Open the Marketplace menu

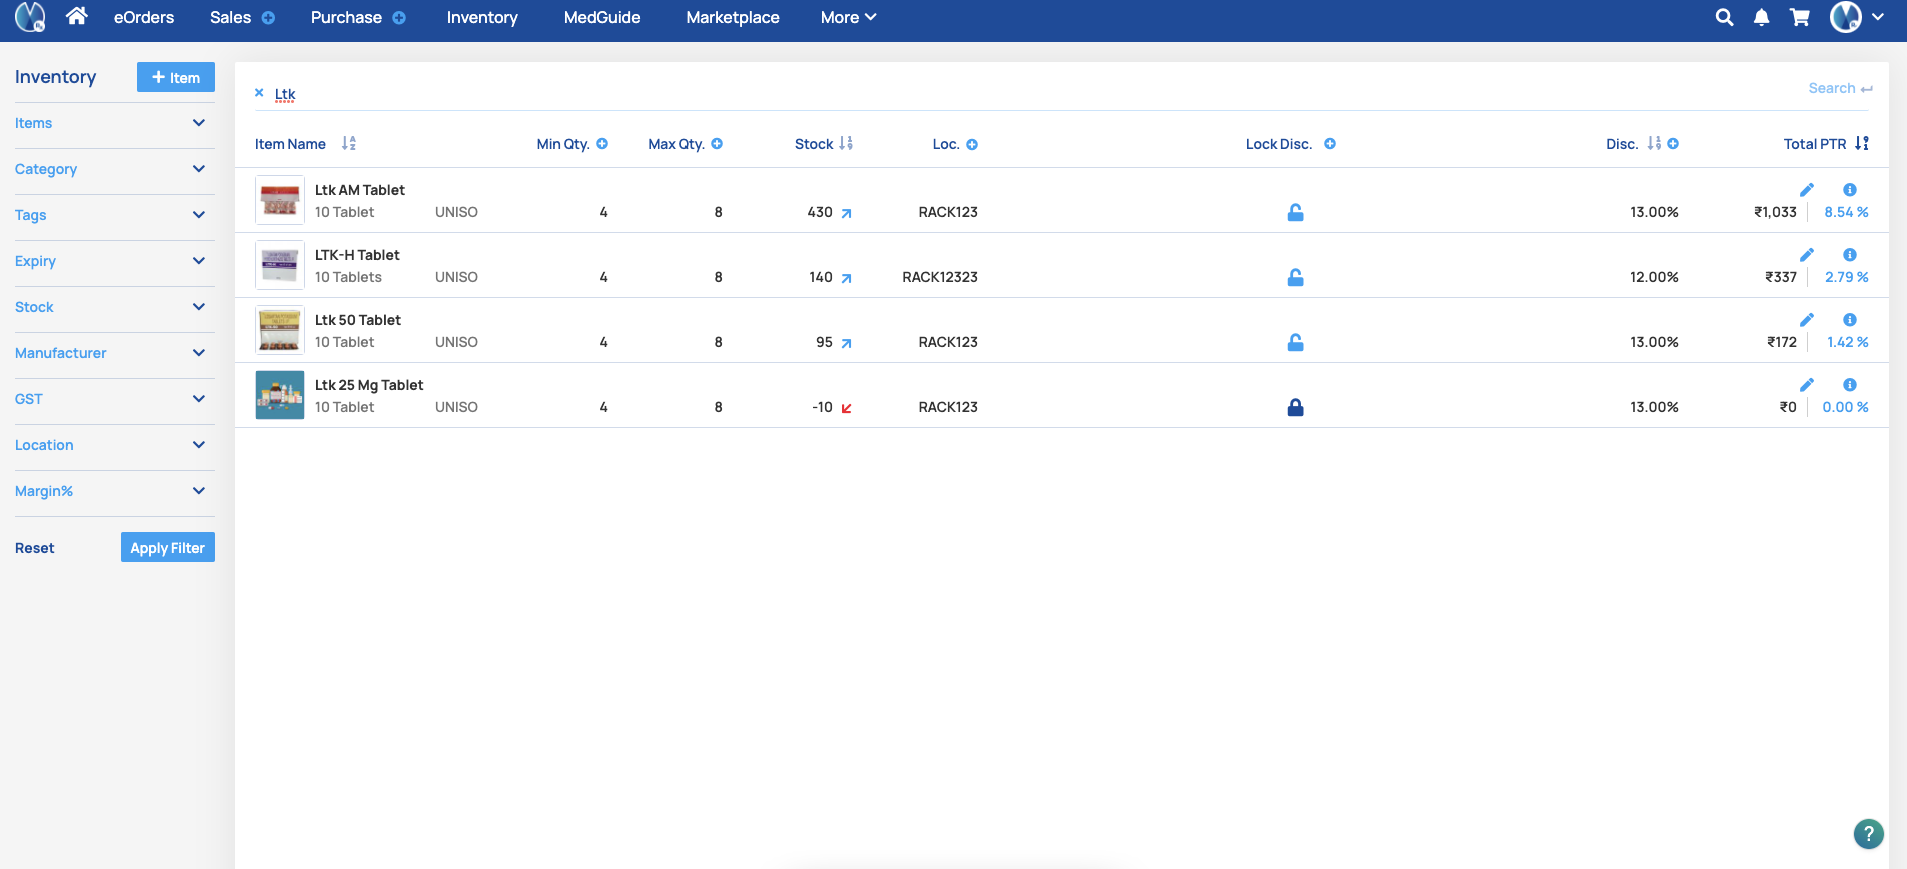[732, 17]
